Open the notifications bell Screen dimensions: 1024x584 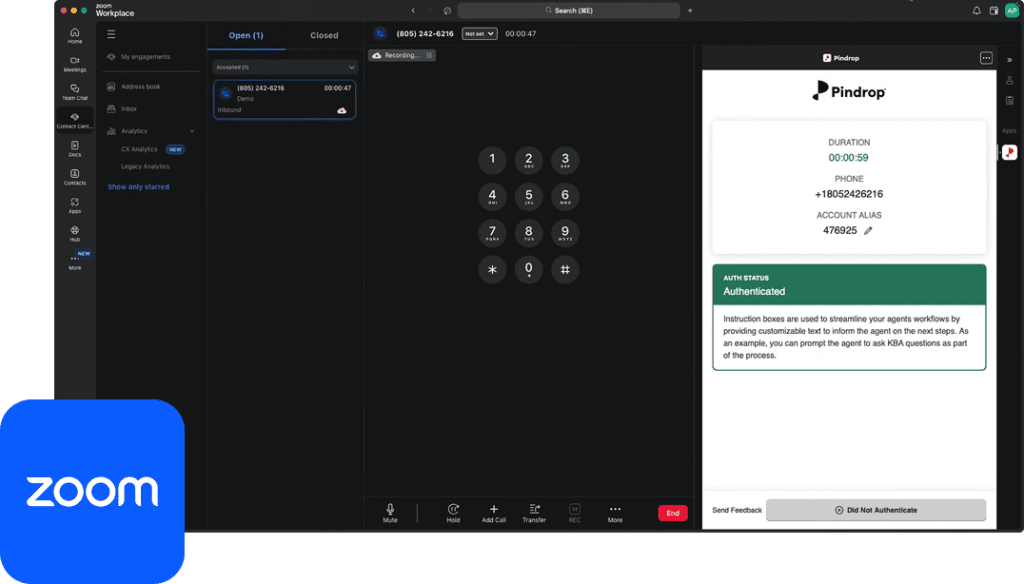(977, 10)
